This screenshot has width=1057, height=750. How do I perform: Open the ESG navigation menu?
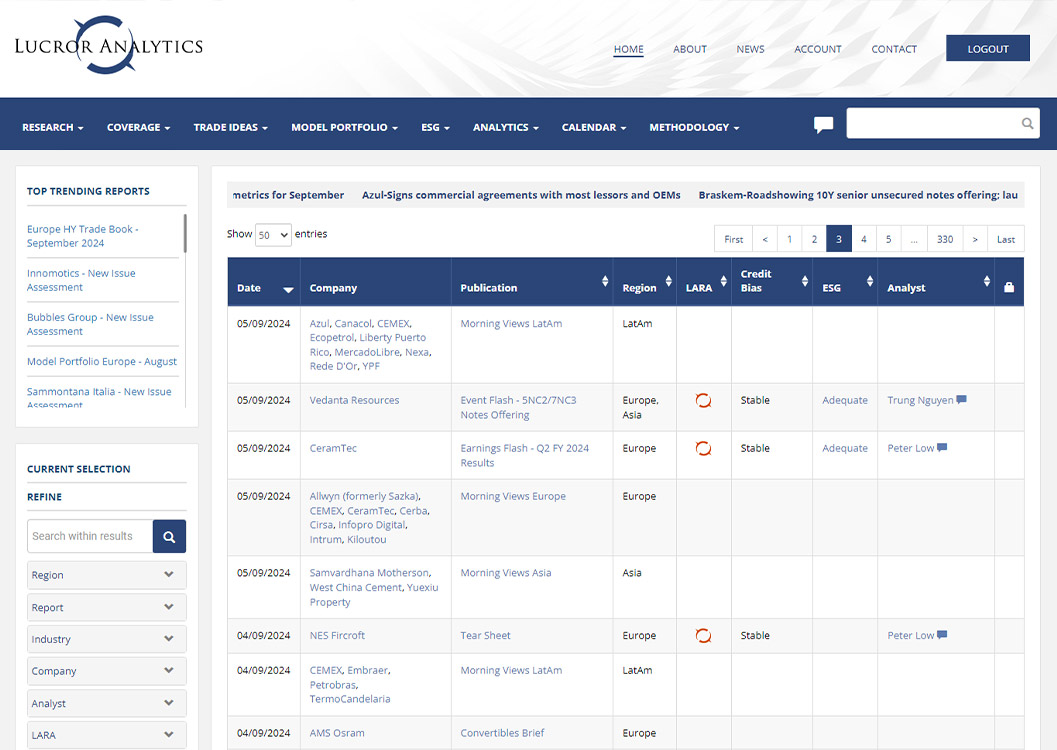(x=435, y=127)
